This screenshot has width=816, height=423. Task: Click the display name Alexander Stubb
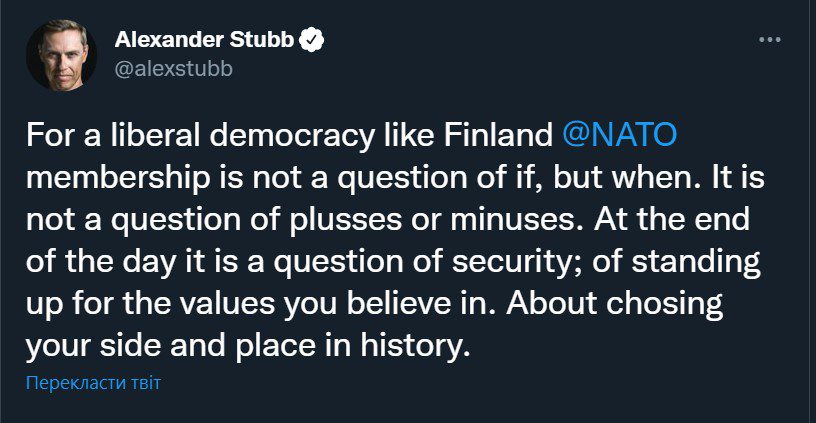point(205,40)
